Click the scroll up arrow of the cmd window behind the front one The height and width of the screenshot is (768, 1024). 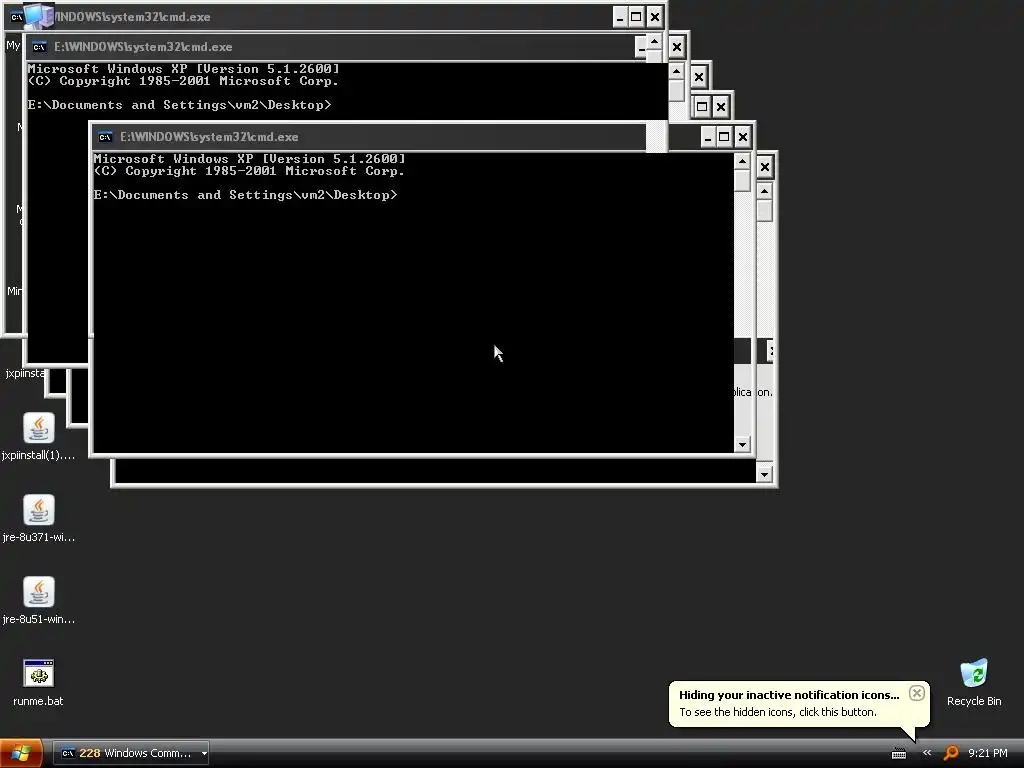click(x=764, y=191)
